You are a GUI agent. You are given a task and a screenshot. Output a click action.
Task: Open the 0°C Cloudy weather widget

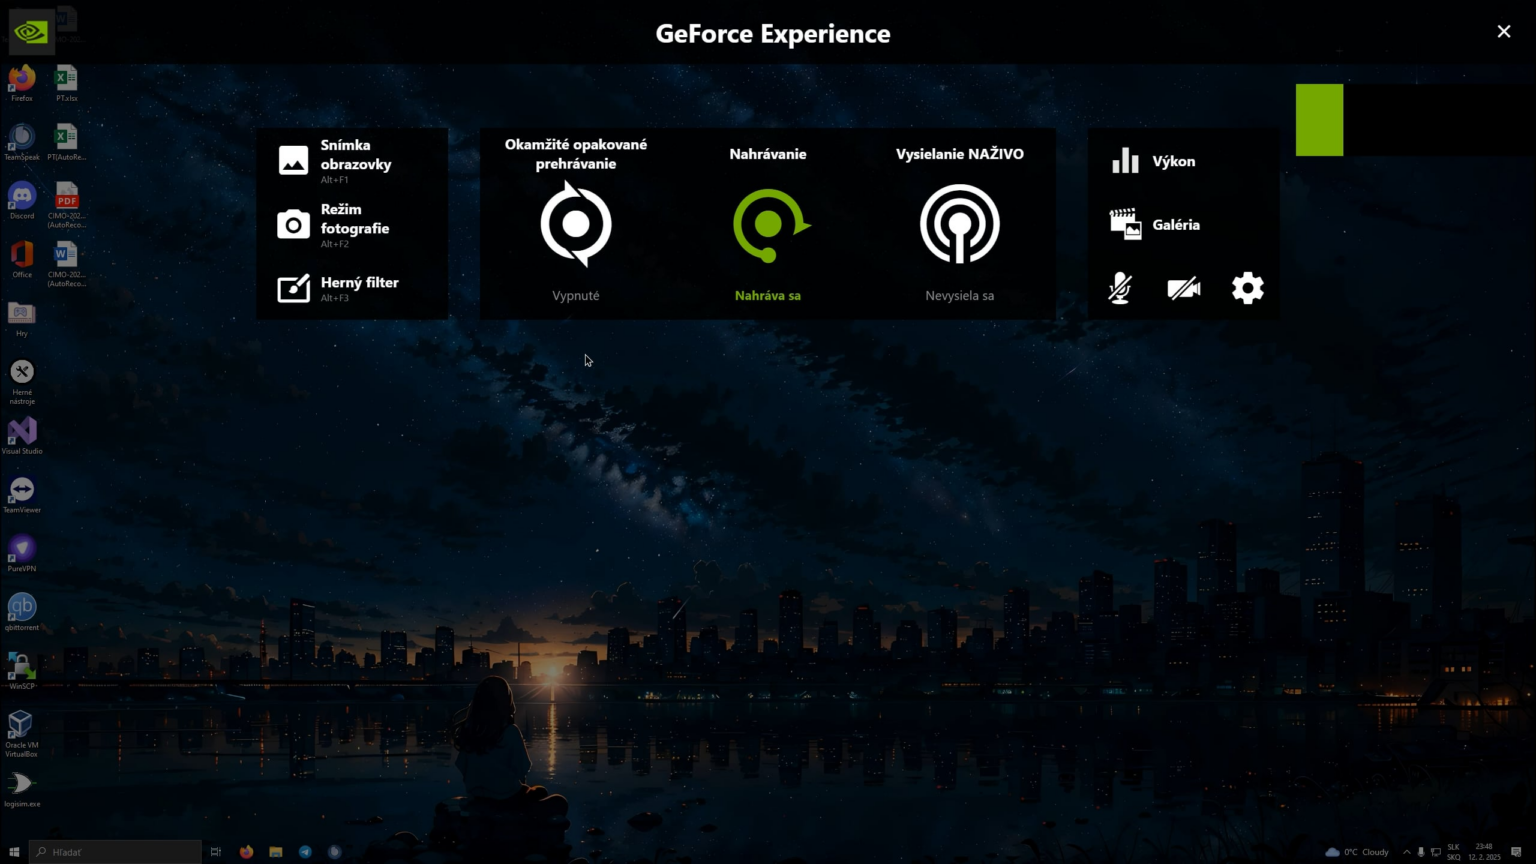pyautogui.click(x=1357, y=852)
